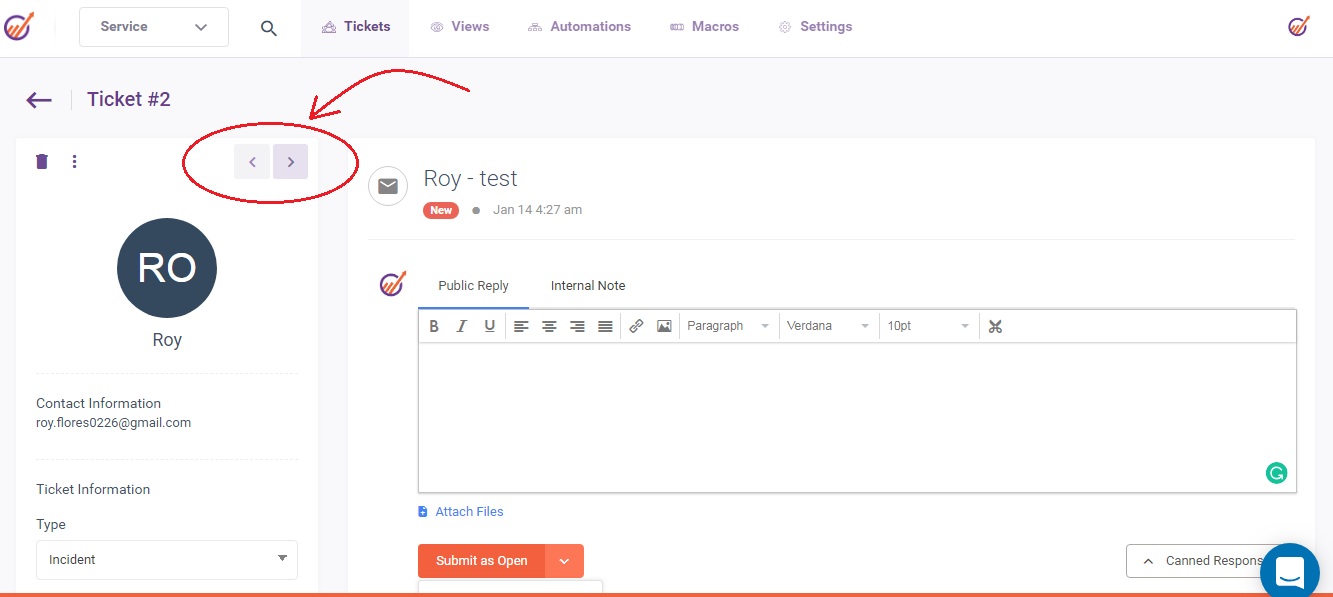Open the Verdana font family dropdown
The height and width of the screenshot is (597, 1333).
[x=827, y=326]
